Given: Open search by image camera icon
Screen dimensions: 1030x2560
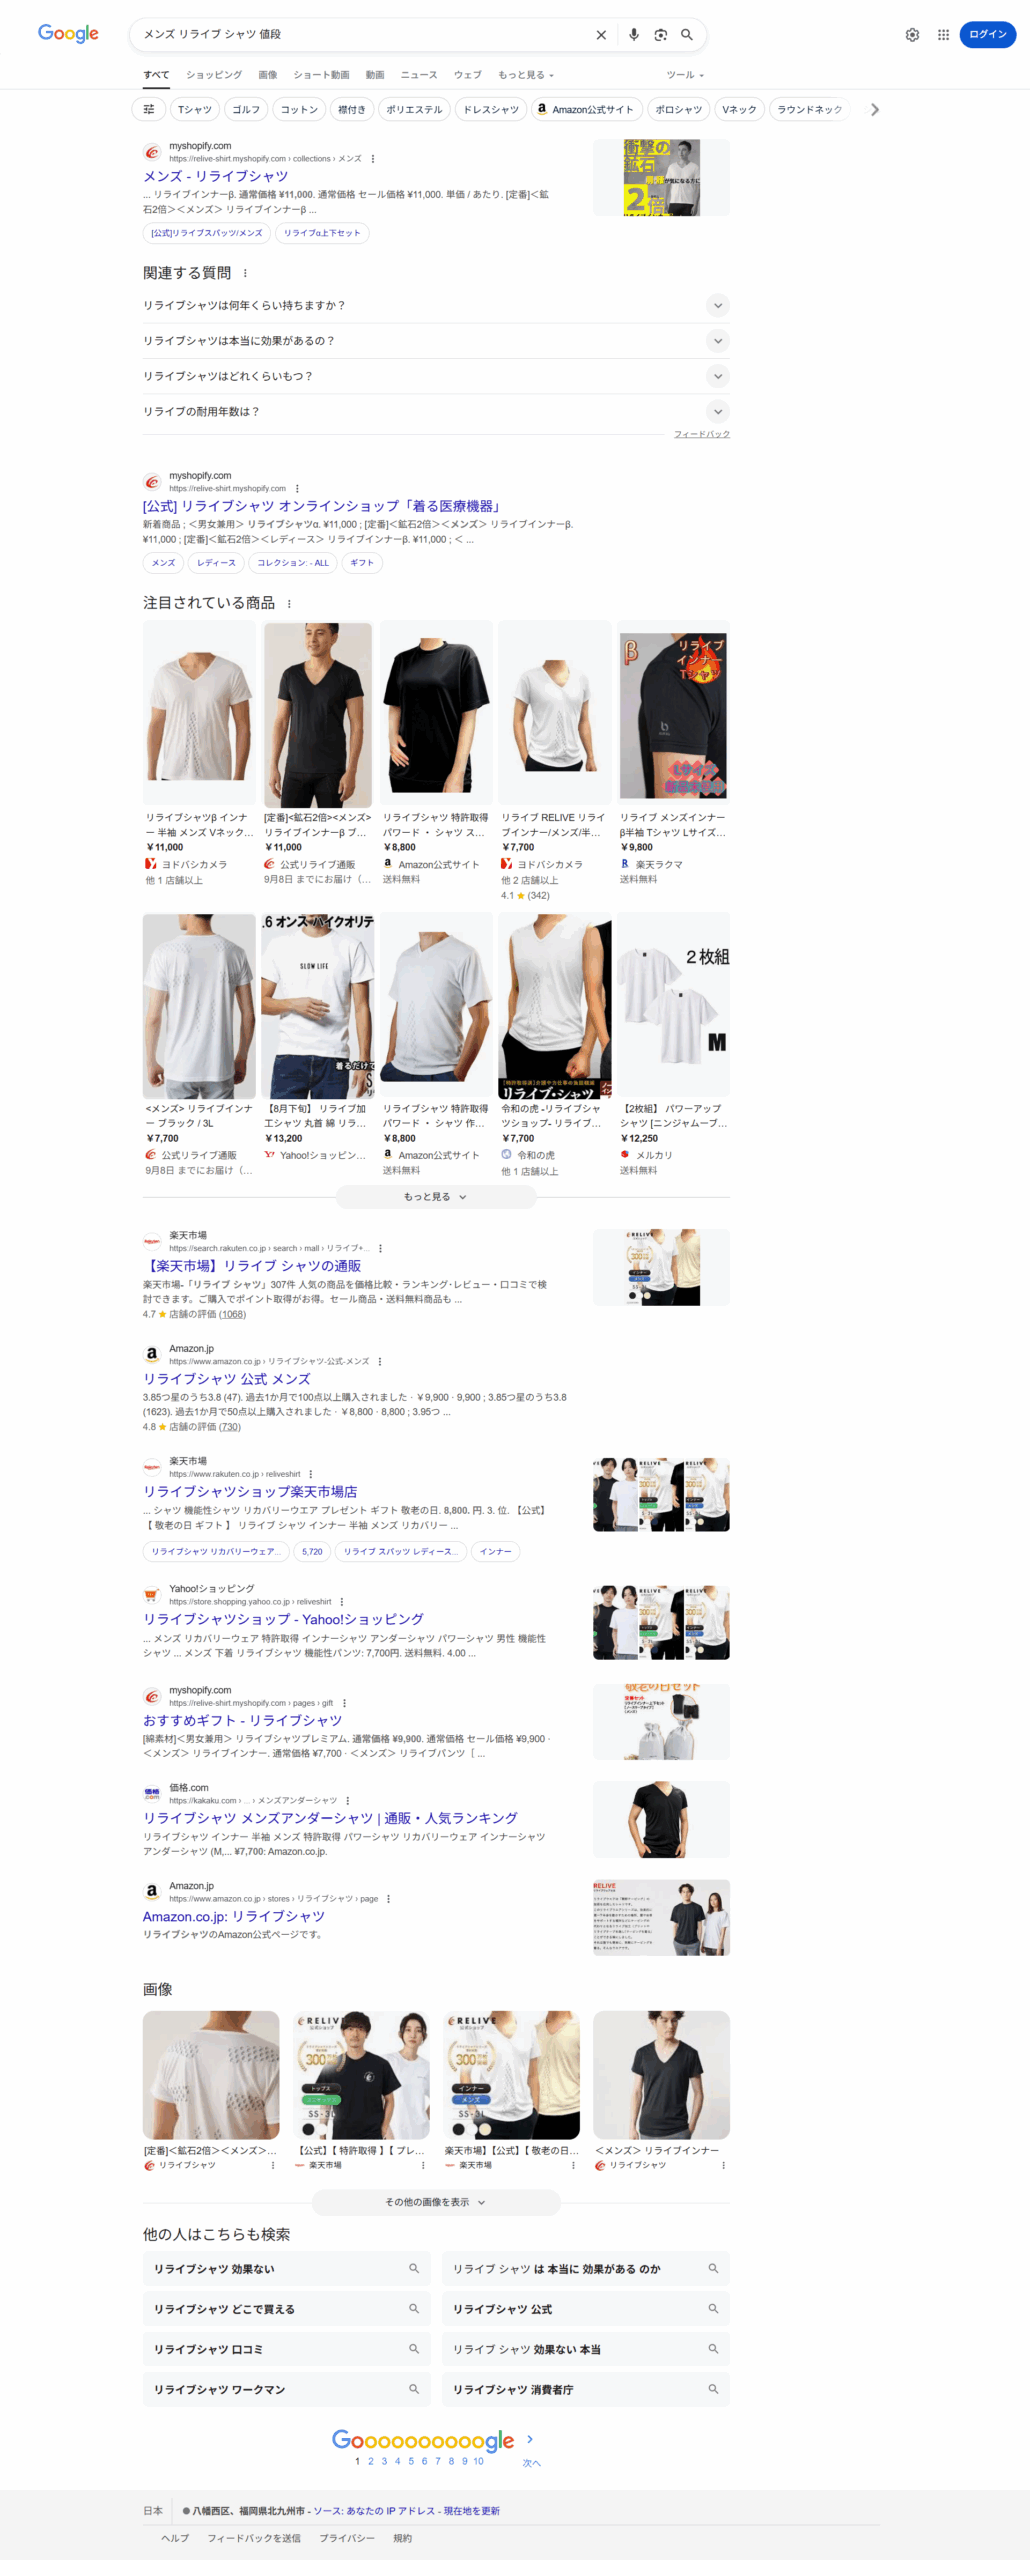Looking at the screenshot, I should pyautogui.click(x=660, y=35).
